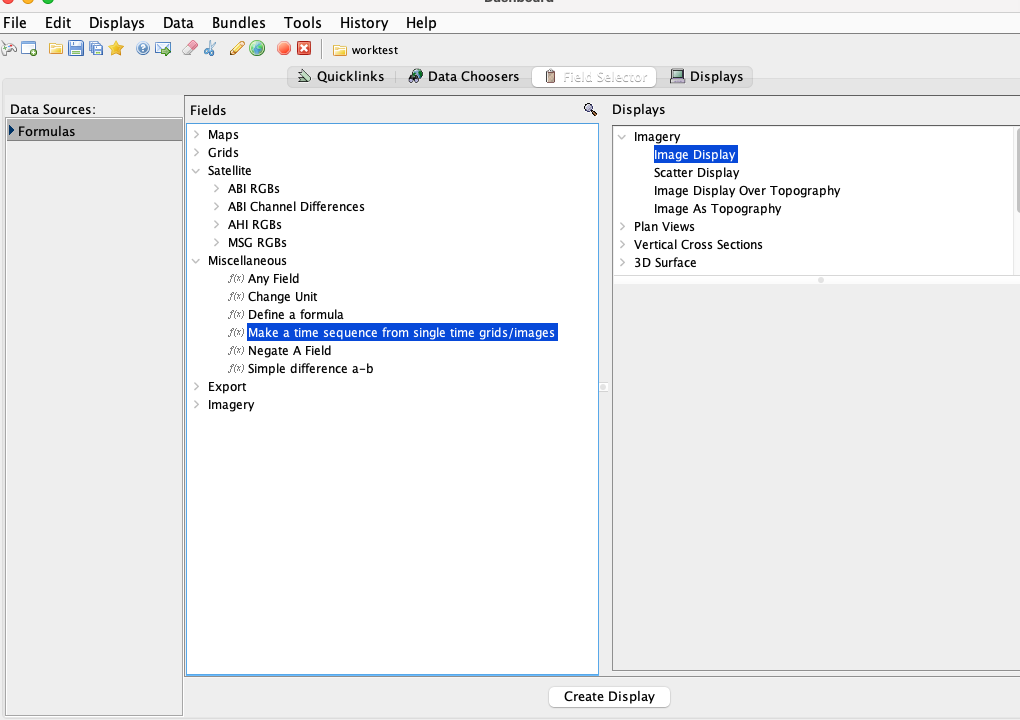
Task: Expand the Maps field category
Action: click(196, 135)
